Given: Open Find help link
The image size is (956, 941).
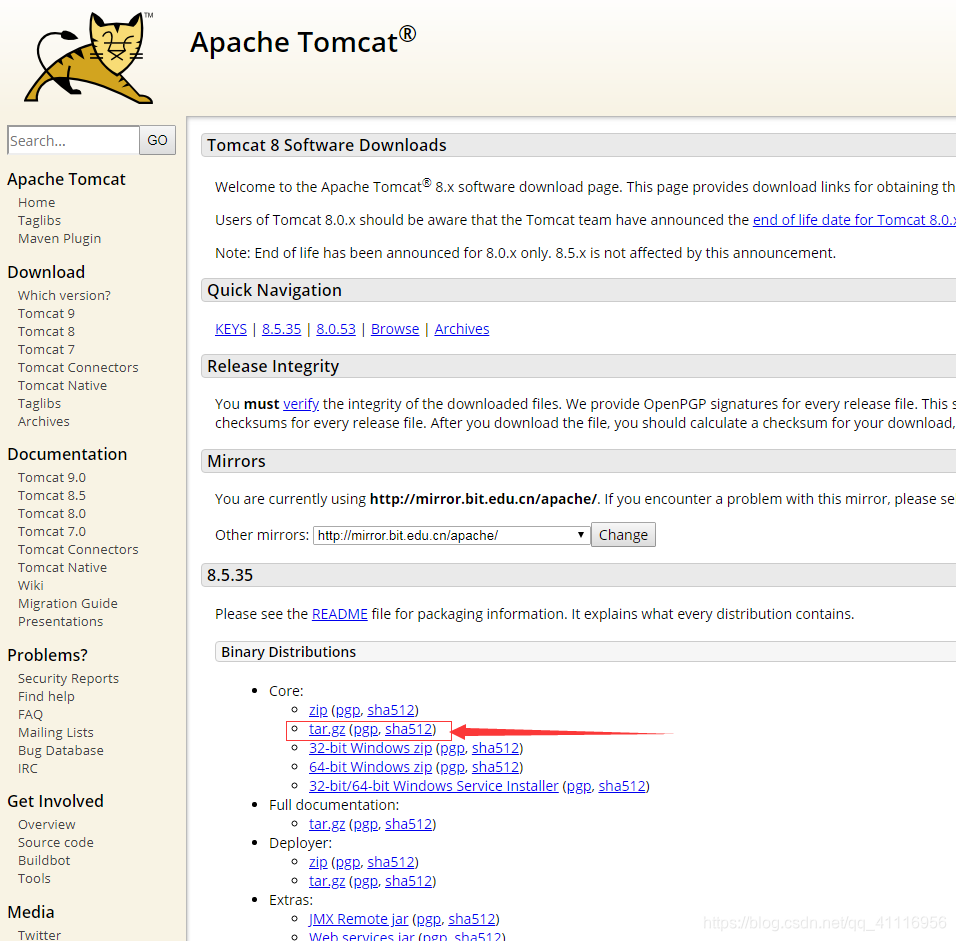Looking at the screenshot, I should tap(46, 696).
